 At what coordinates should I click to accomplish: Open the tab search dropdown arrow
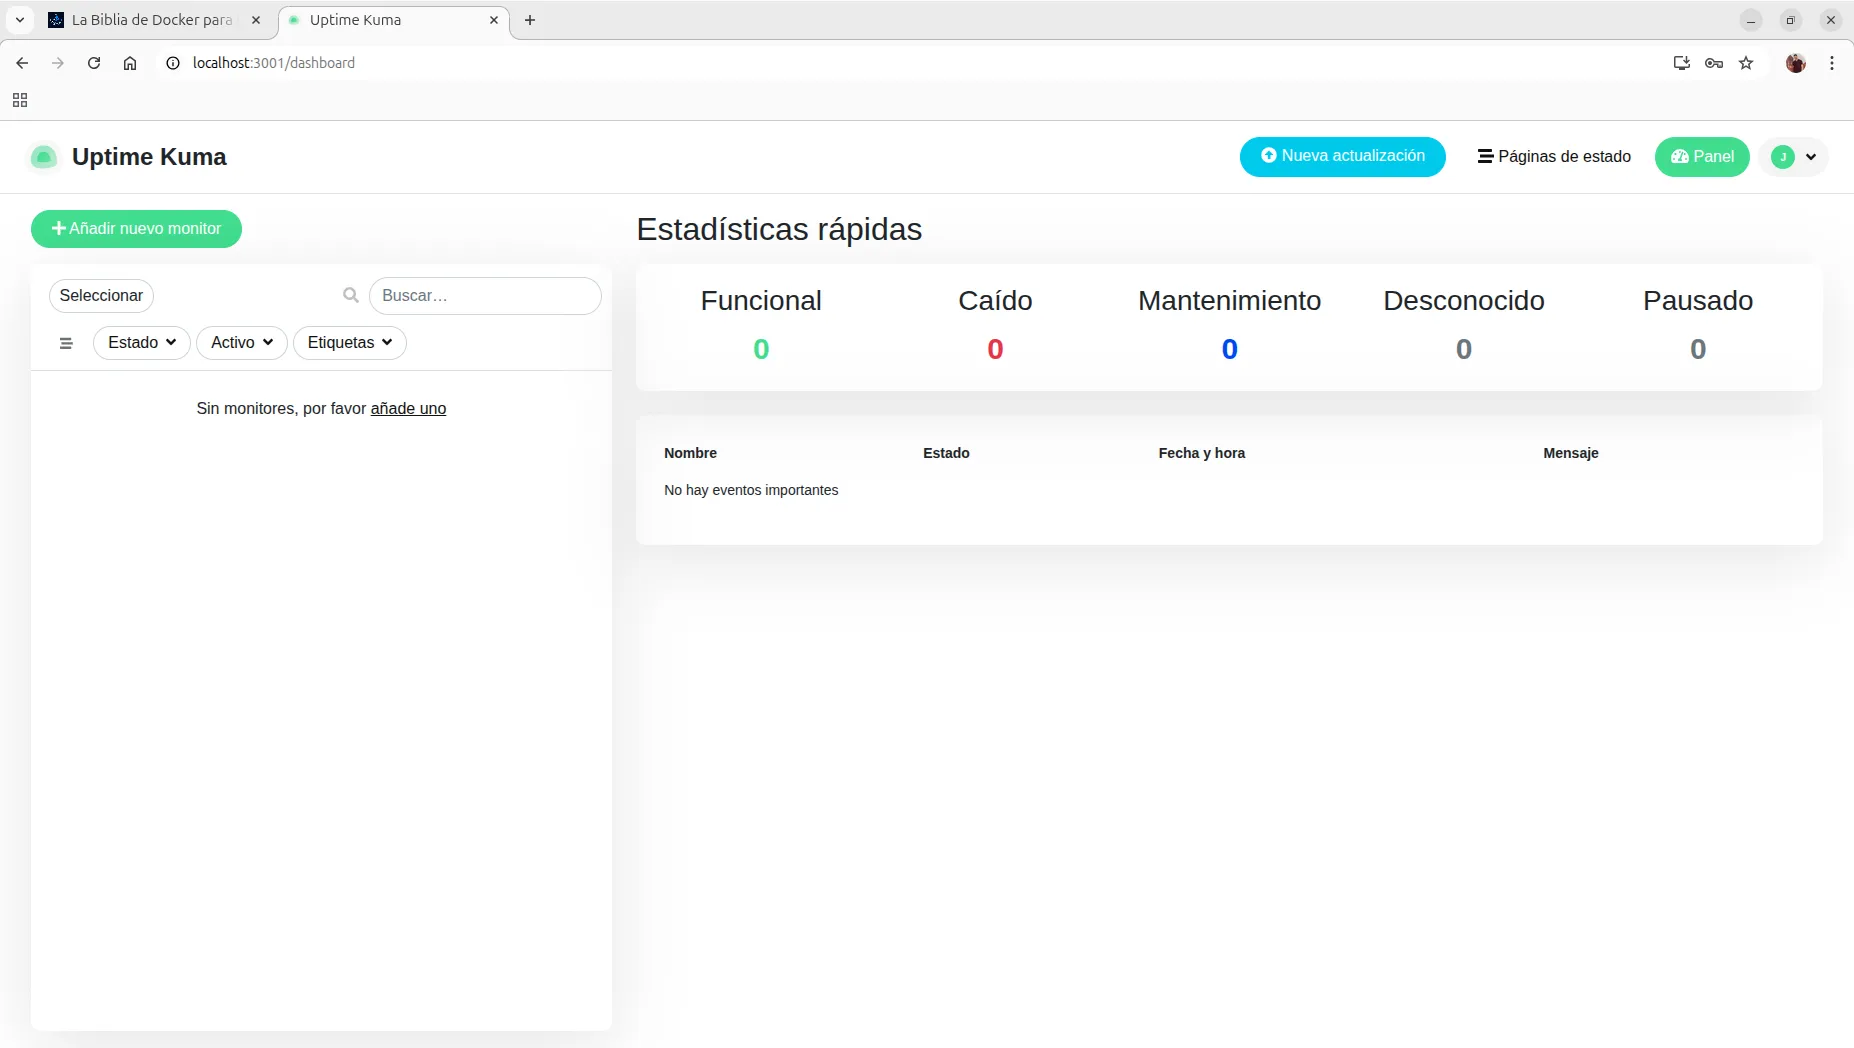20,20
